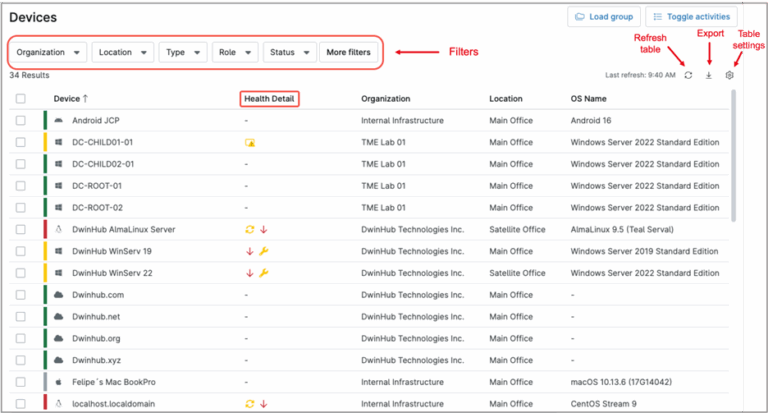Select the Android JCP row checkbox
768x413 pixels.
click(x=21, y=120)
